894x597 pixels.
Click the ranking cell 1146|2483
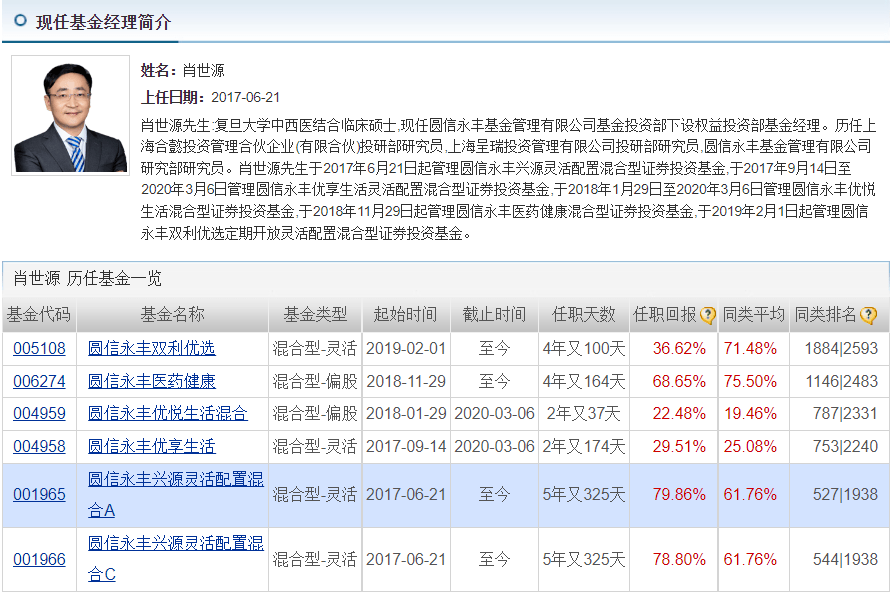coord(841,381)
